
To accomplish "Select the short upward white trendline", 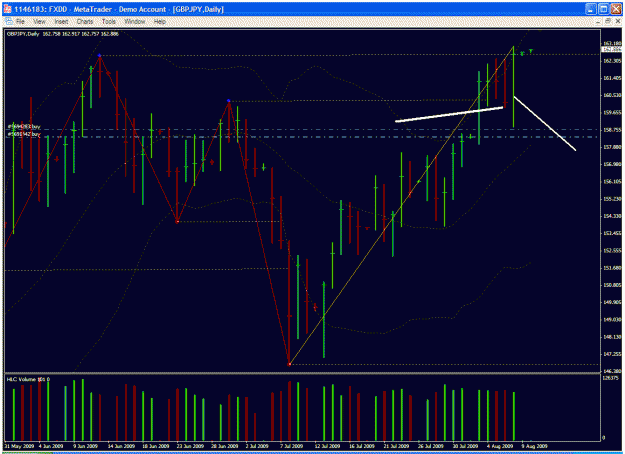I will pos(449,114).
